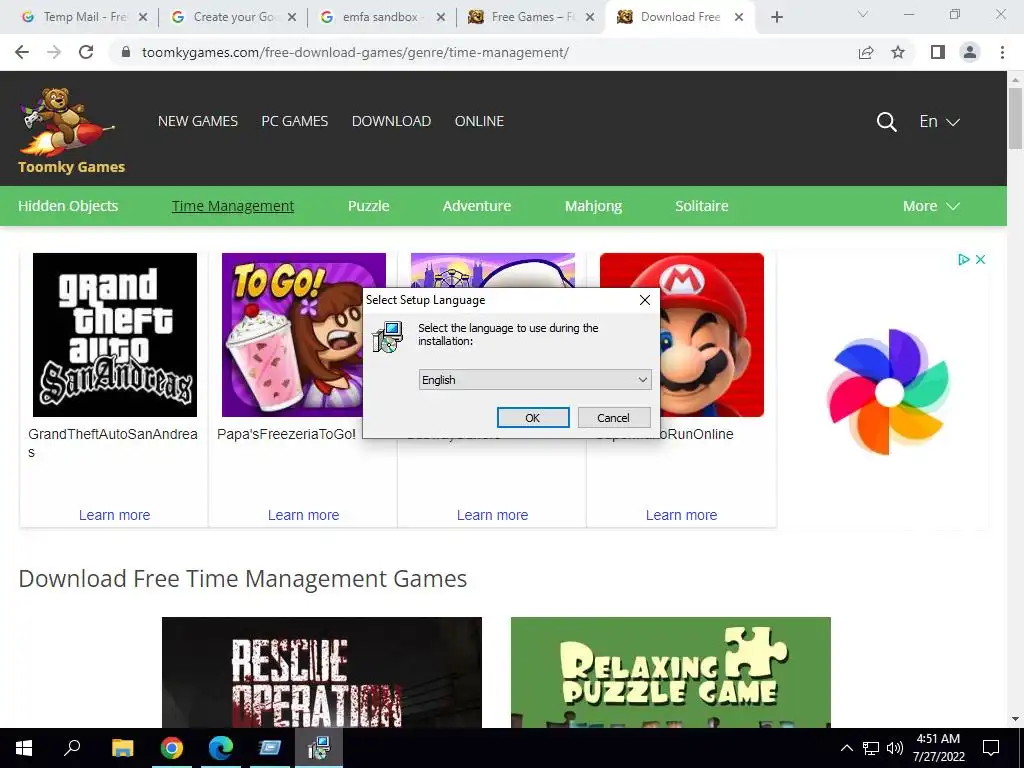Bookmark this page with star icon
Viewport: 1024px width, 768px height.
click(x=898, y=52)
